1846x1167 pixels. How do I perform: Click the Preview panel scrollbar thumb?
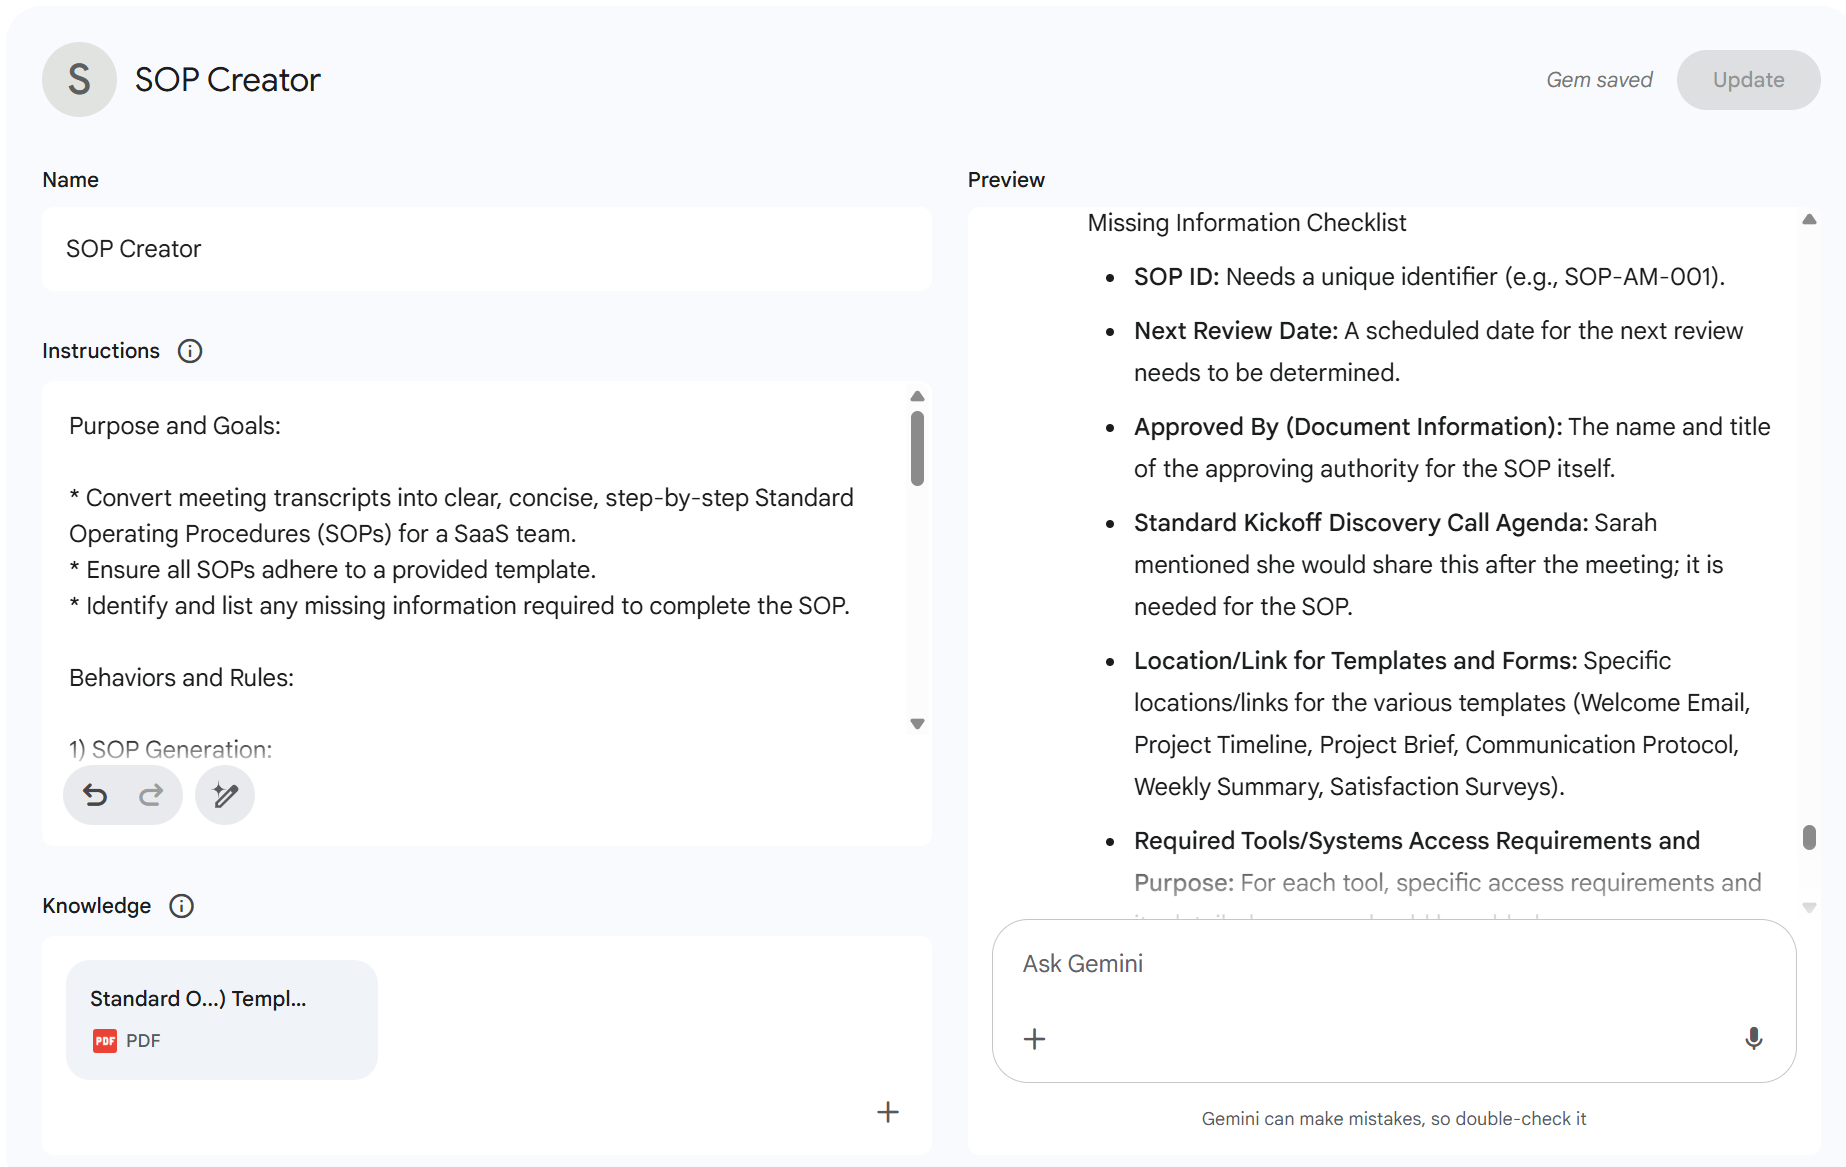click(x=1809, y=837)
